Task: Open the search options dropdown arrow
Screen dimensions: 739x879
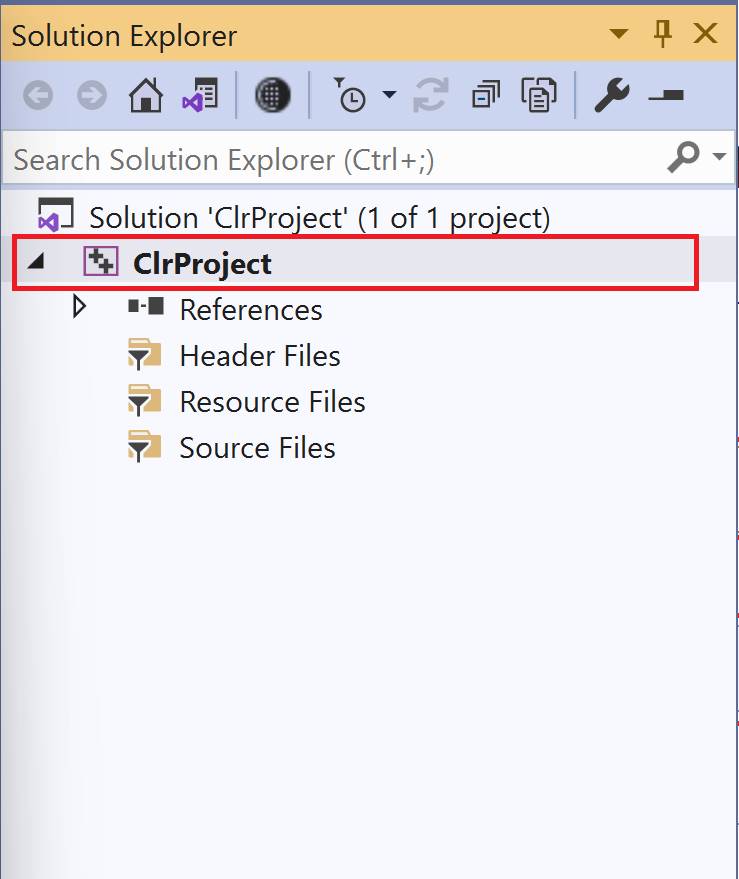Action: 719,157
